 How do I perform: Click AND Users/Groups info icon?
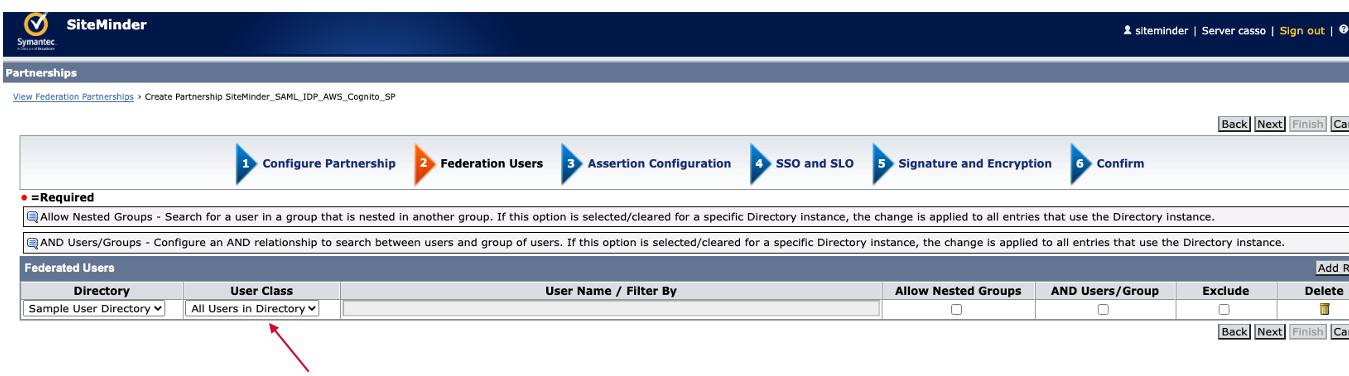(x=32, y=243)
